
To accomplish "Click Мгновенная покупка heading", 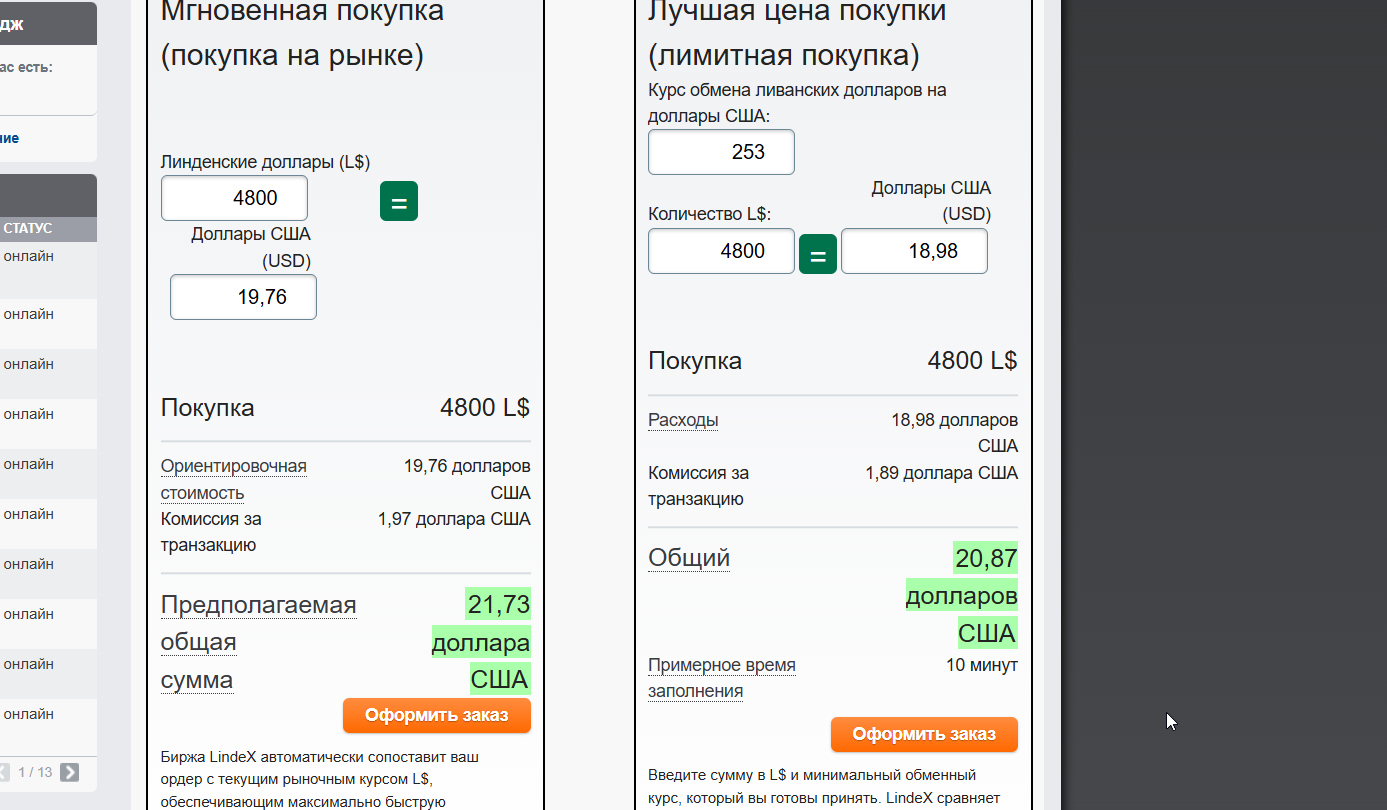I will [302, 32].
